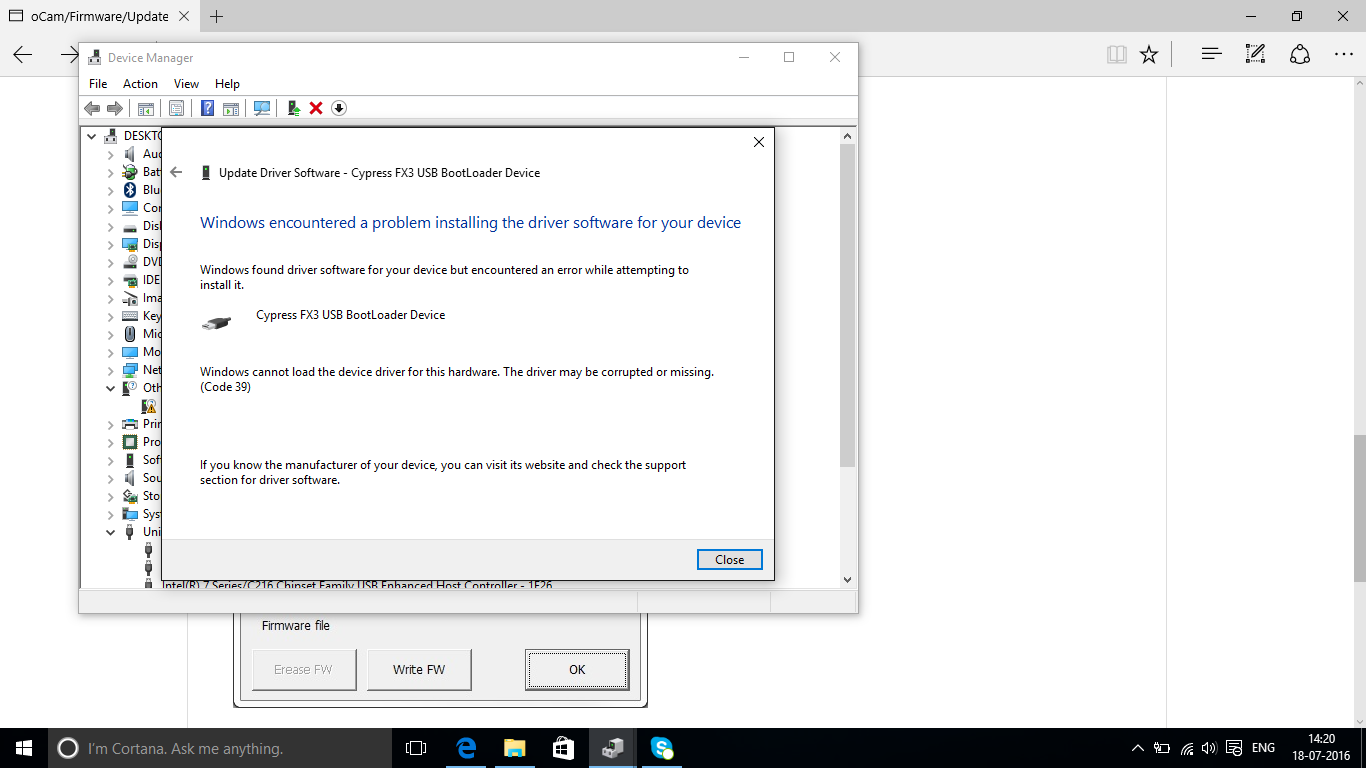Click Device Manager vertical scrollbar thumb
The image size is (1366, 768).
point(847,305)
